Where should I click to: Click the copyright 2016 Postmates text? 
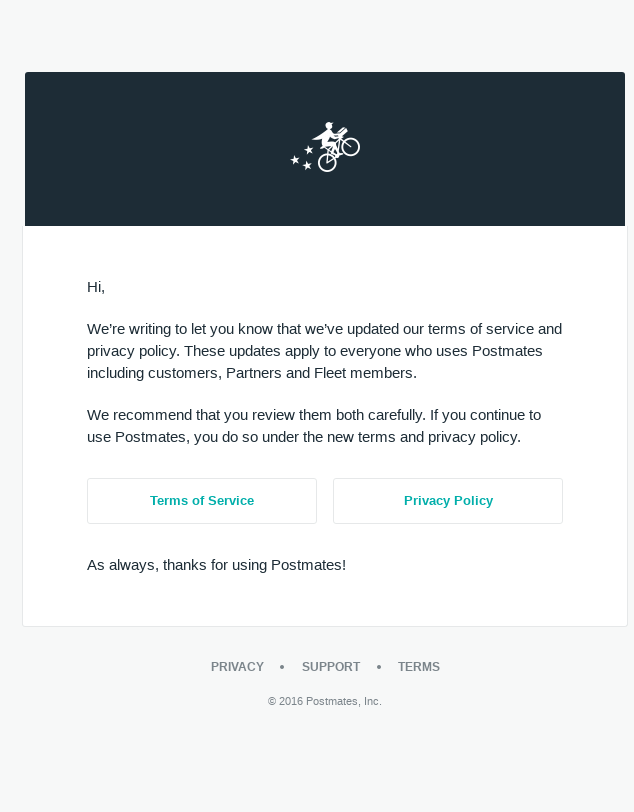(x=325, y=701)
